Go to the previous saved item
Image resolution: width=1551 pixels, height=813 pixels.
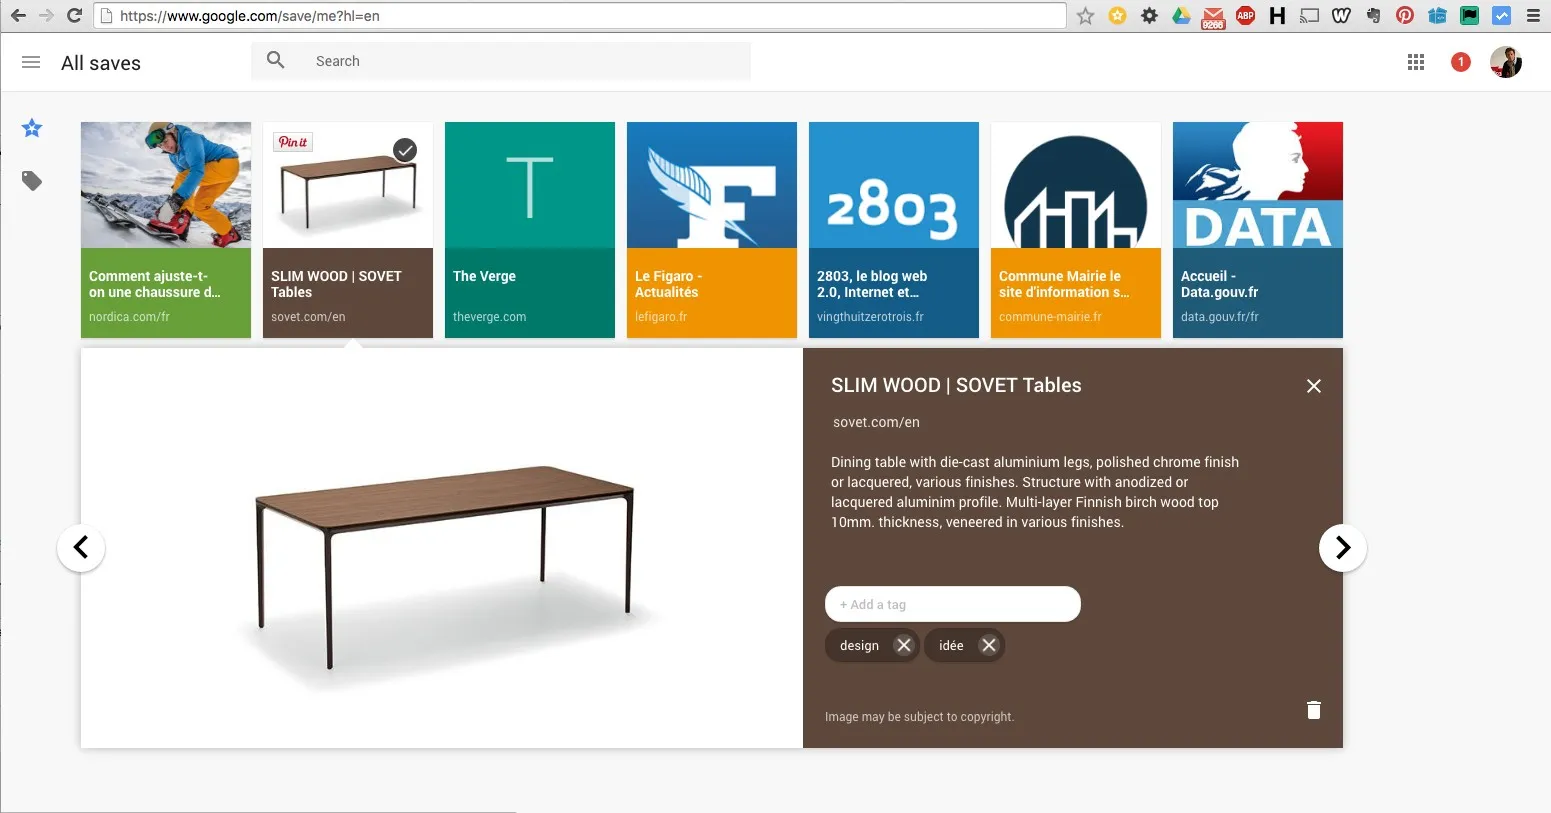click(81, 548)
